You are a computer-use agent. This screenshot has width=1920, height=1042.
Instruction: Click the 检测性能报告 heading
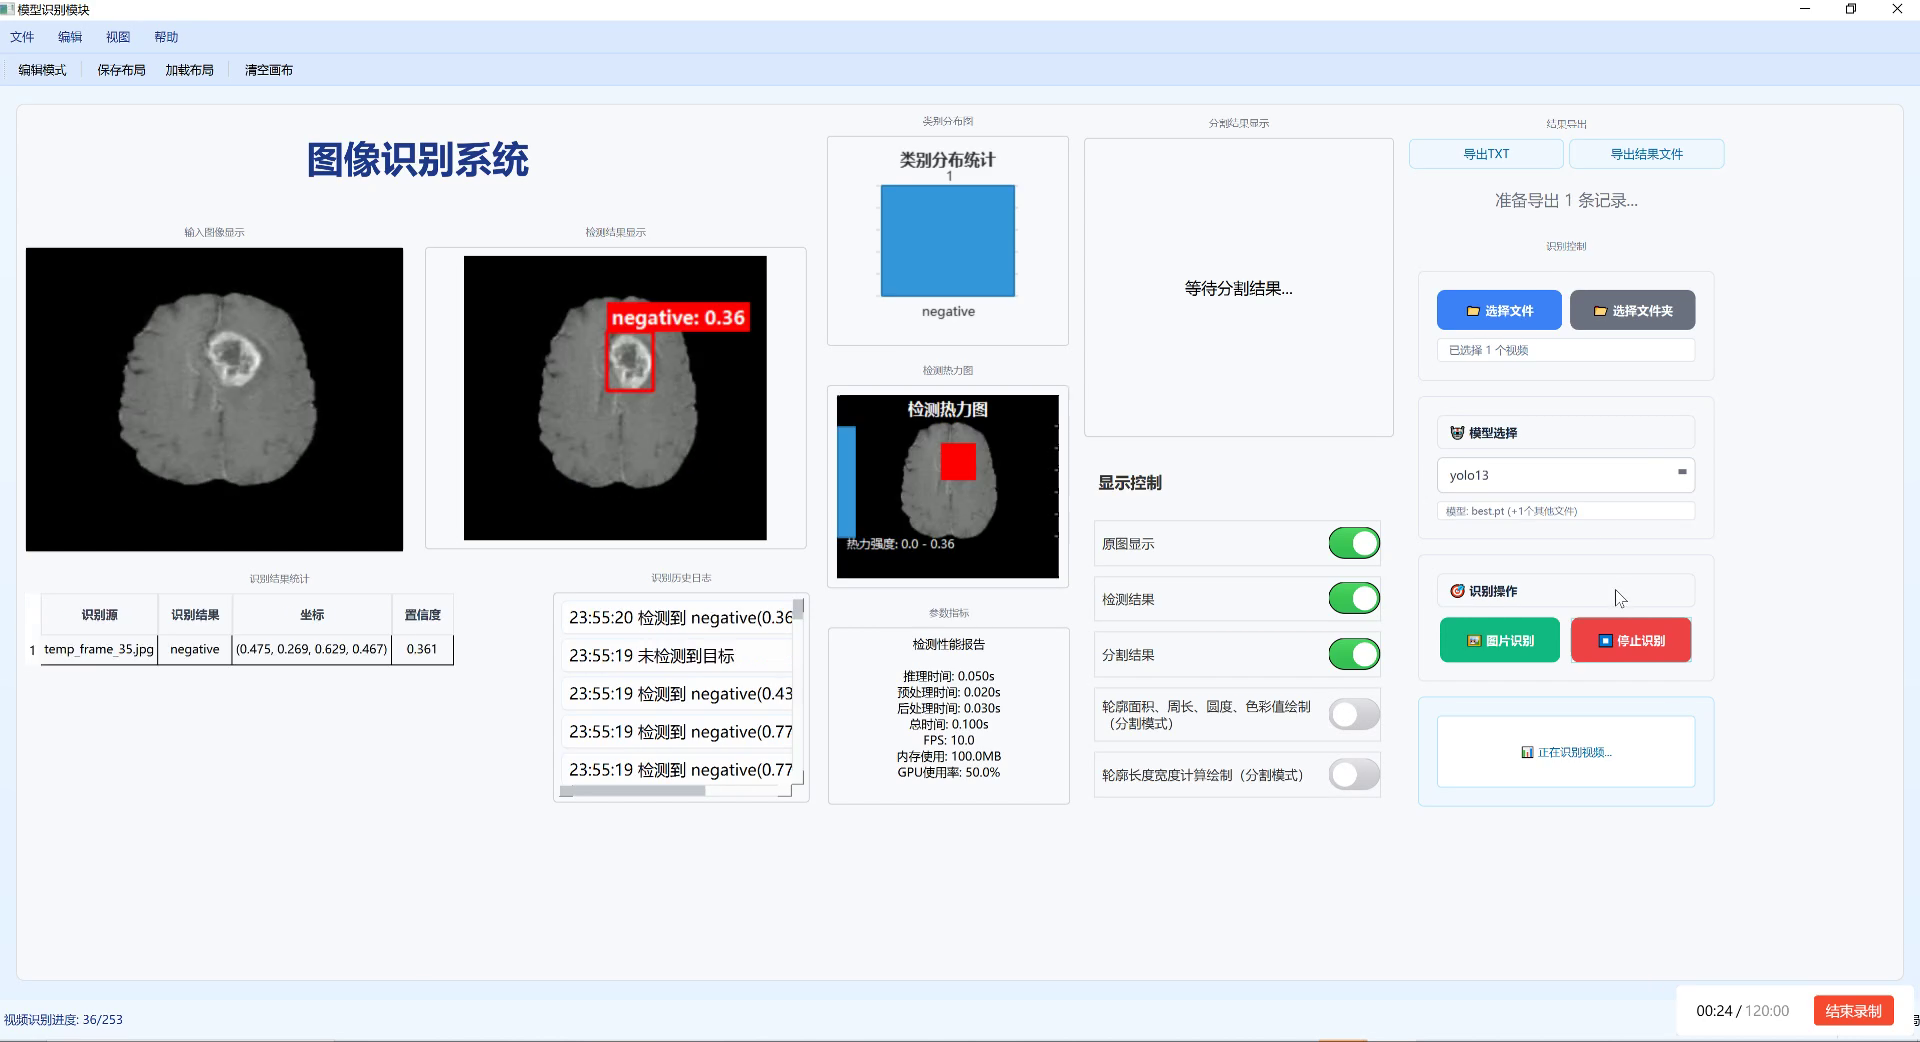pyautogui.click(x=948, y=645)
